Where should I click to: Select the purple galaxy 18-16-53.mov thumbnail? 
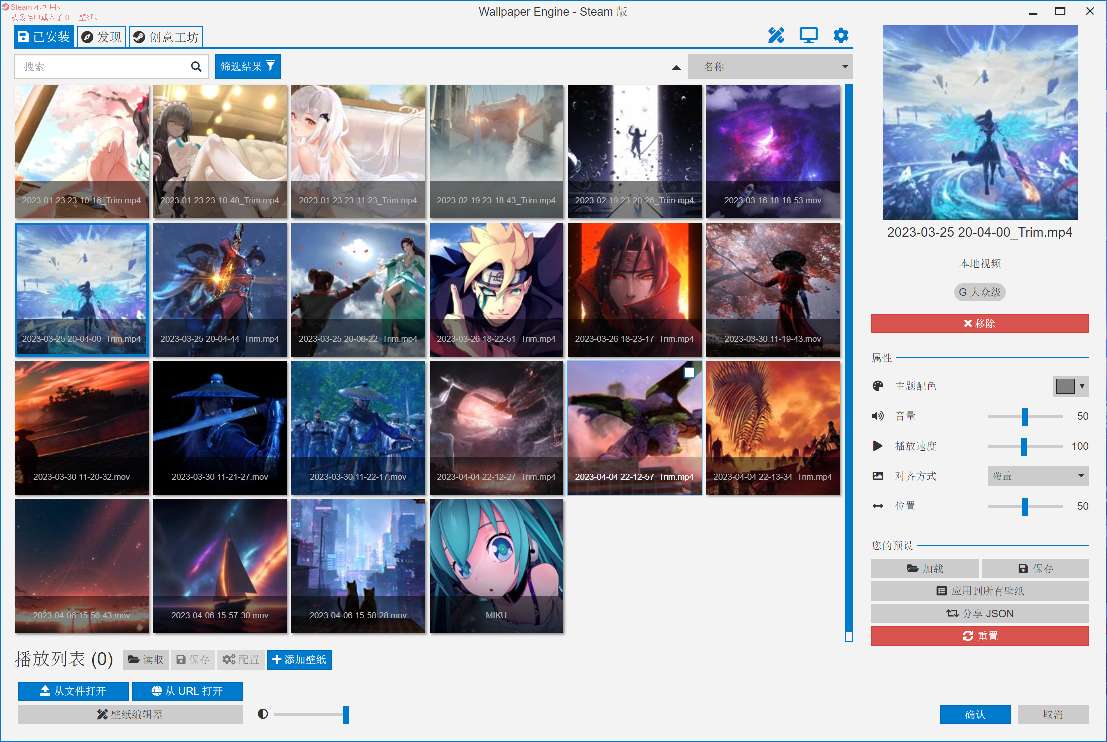(773, 151)
